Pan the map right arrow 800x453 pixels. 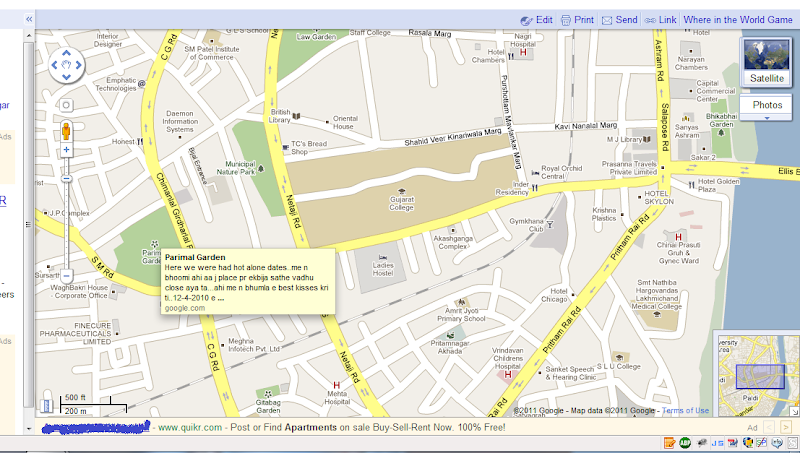click(79, 65)
